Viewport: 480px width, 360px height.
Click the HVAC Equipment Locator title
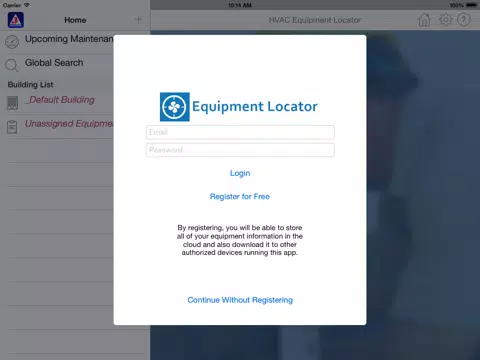click(x=315, y=20)
